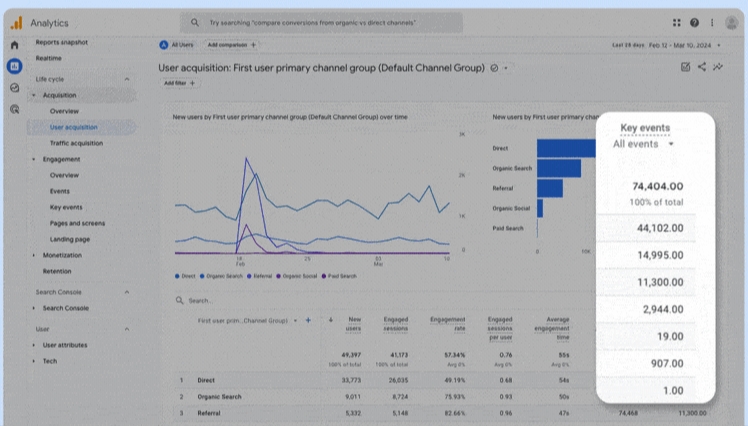The width and height of the screenshot is (748, 426).
Task: Click the Google Analytics logo
Action: 17,23
